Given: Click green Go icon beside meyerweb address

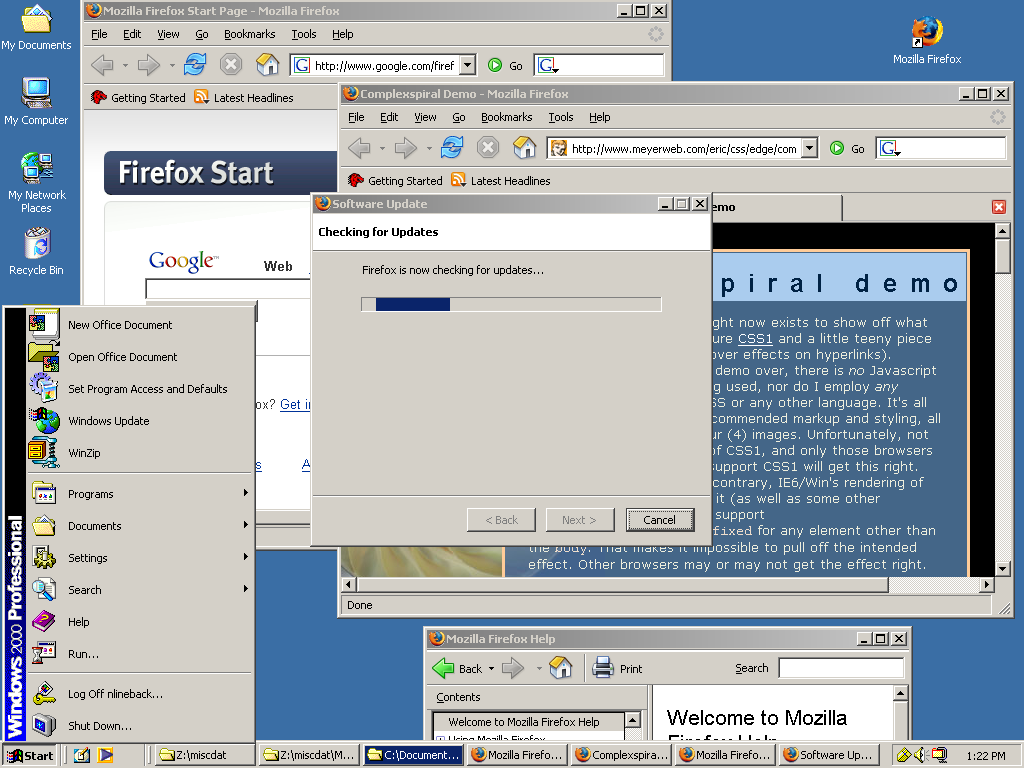Looking at the screenshot, I should 838,149.
